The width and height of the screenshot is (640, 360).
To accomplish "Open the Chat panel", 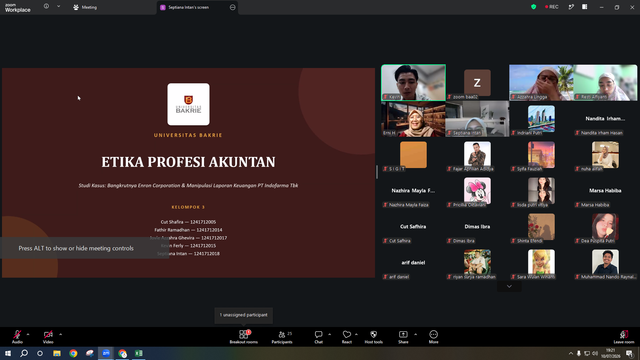I will coord(318,337).
